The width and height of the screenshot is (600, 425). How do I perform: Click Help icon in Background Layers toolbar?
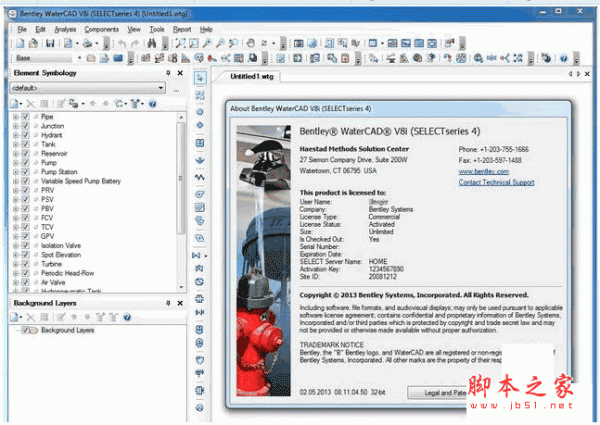127,317
